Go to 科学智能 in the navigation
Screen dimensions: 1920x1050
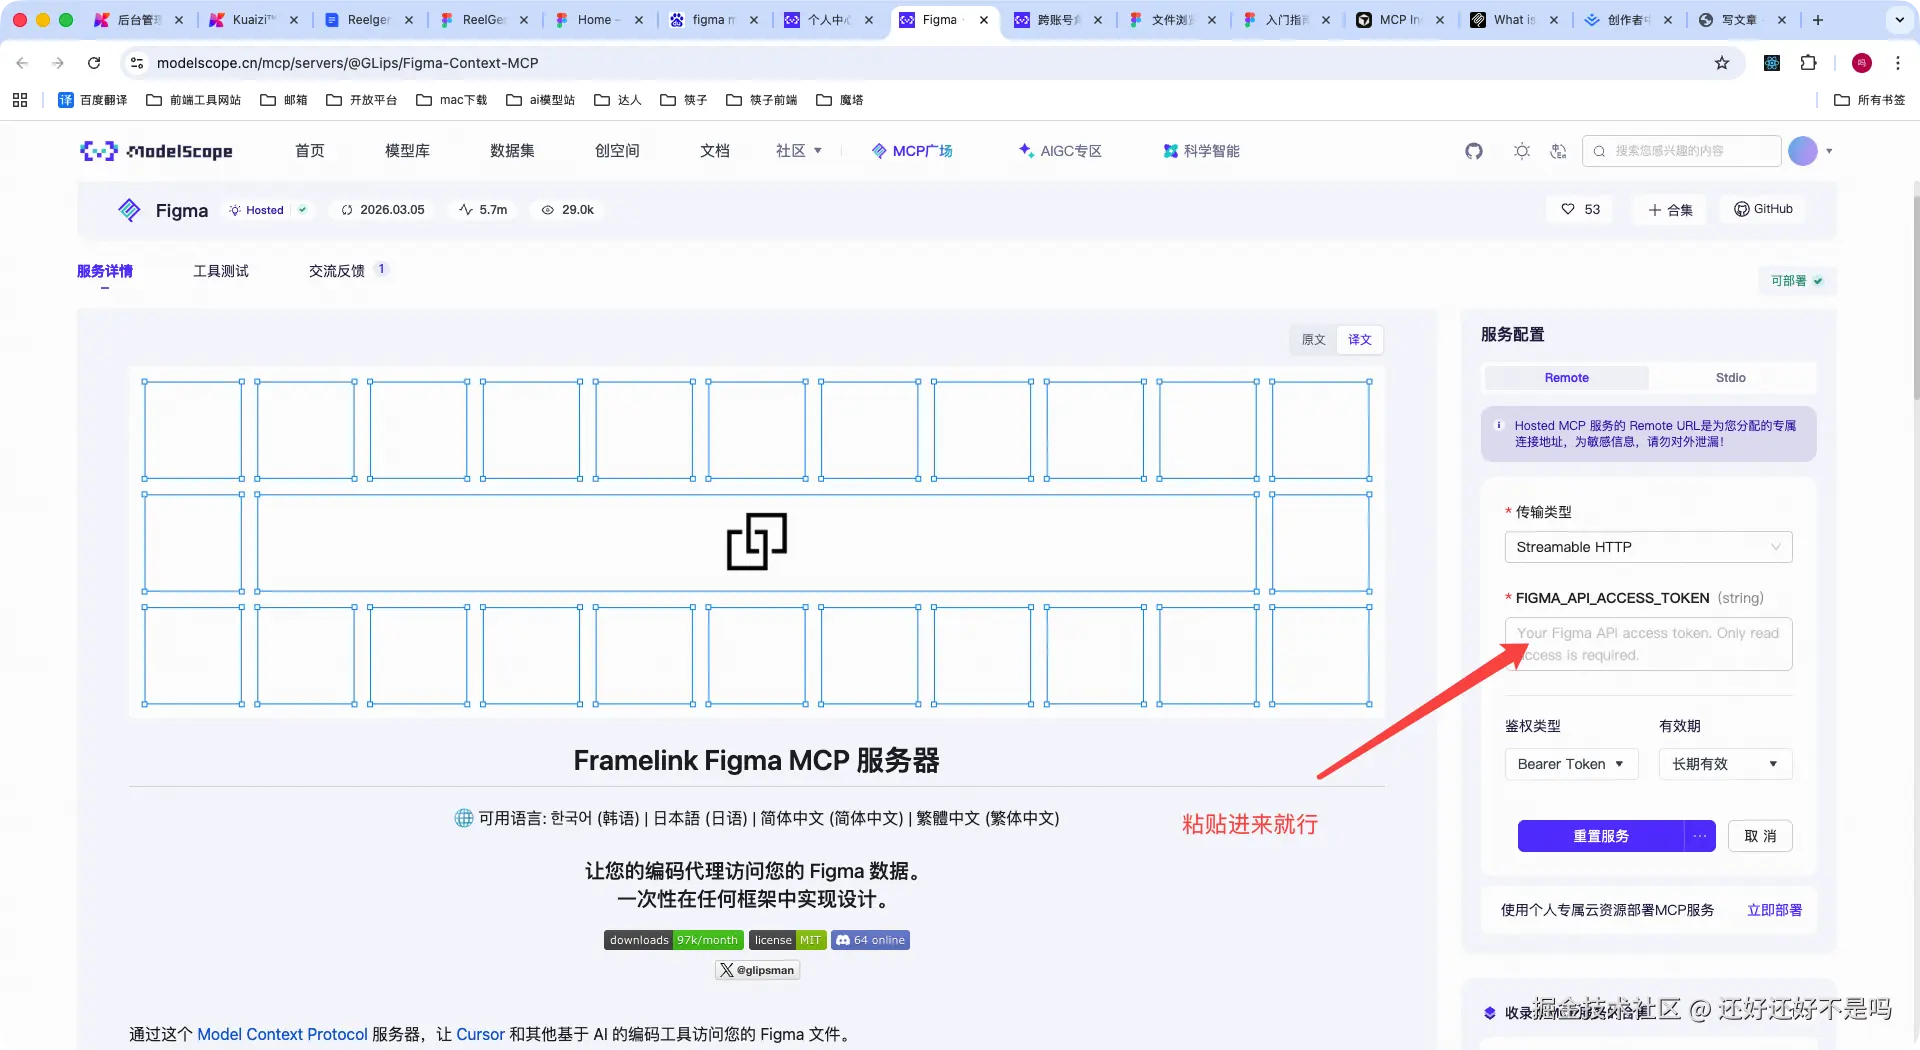tap(1201, 151)
